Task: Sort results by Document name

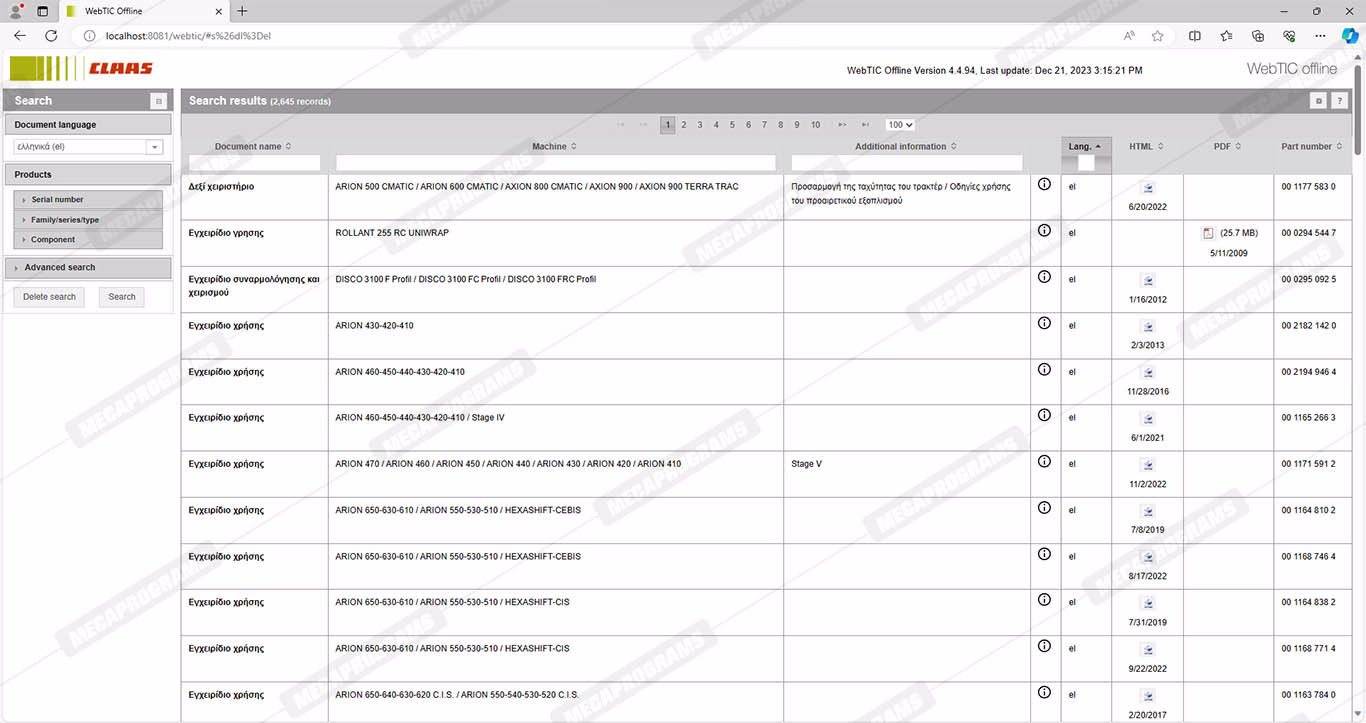Action: (x=253, y=146)
